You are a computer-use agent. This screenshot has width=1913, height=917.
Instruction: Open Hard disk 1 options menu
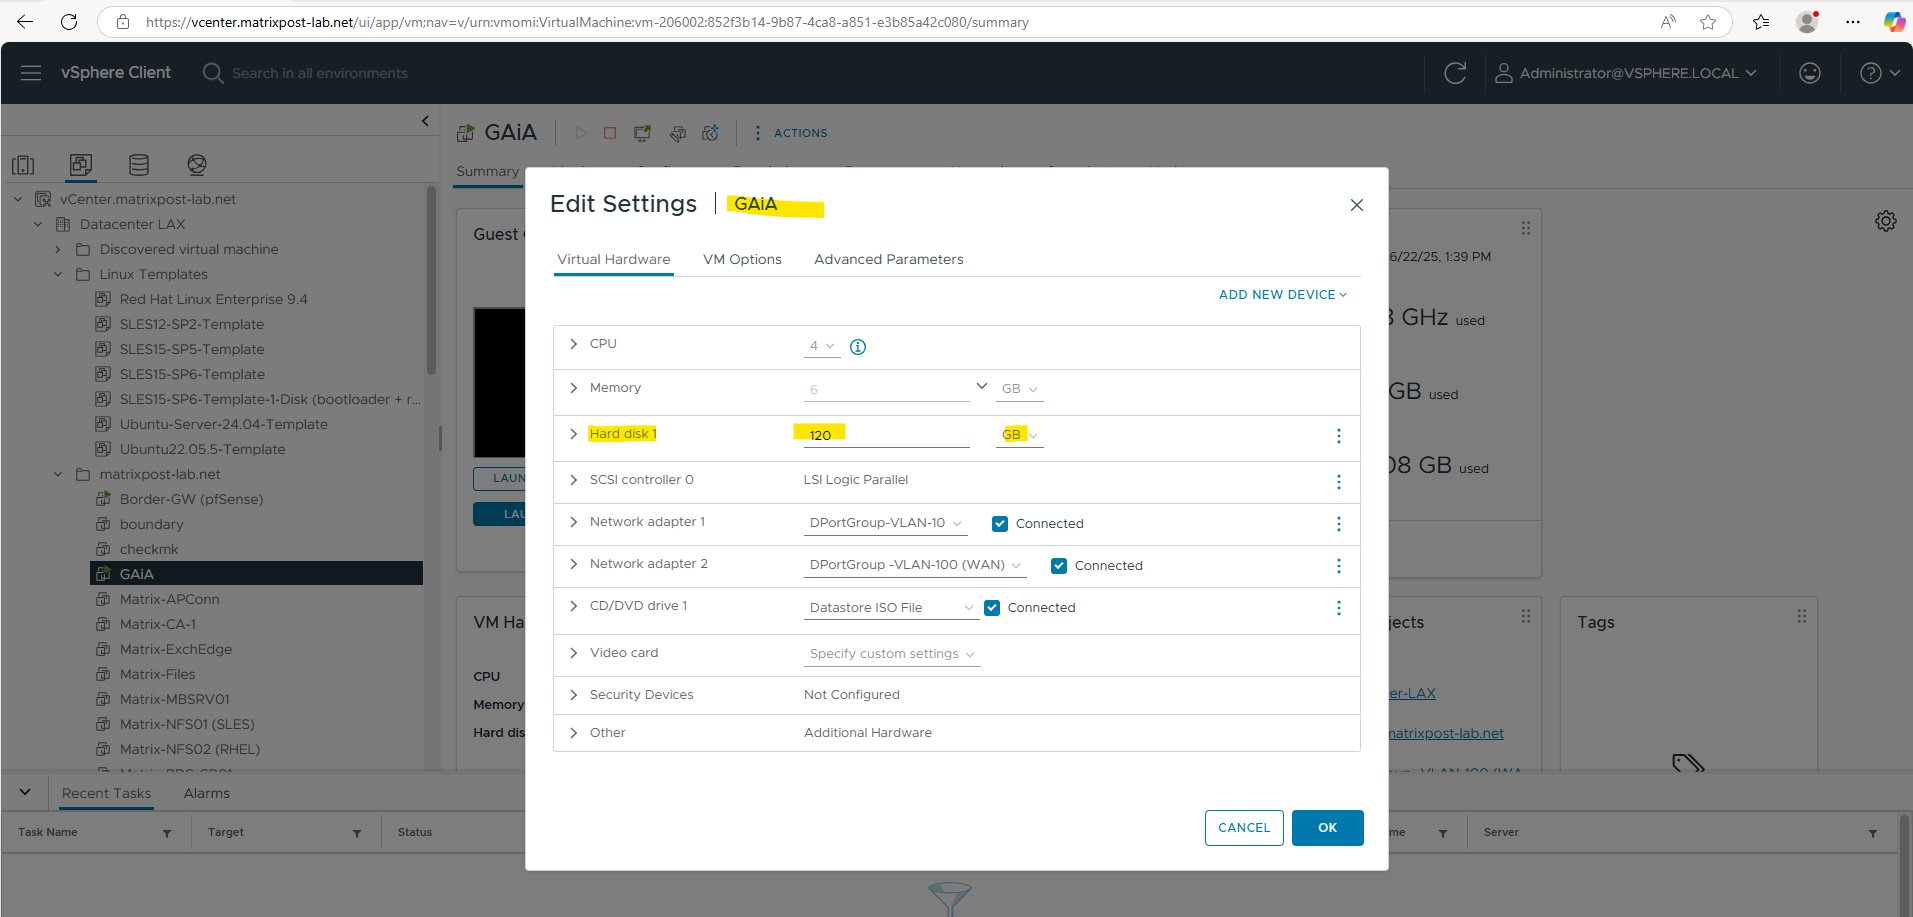point(1339,436)
